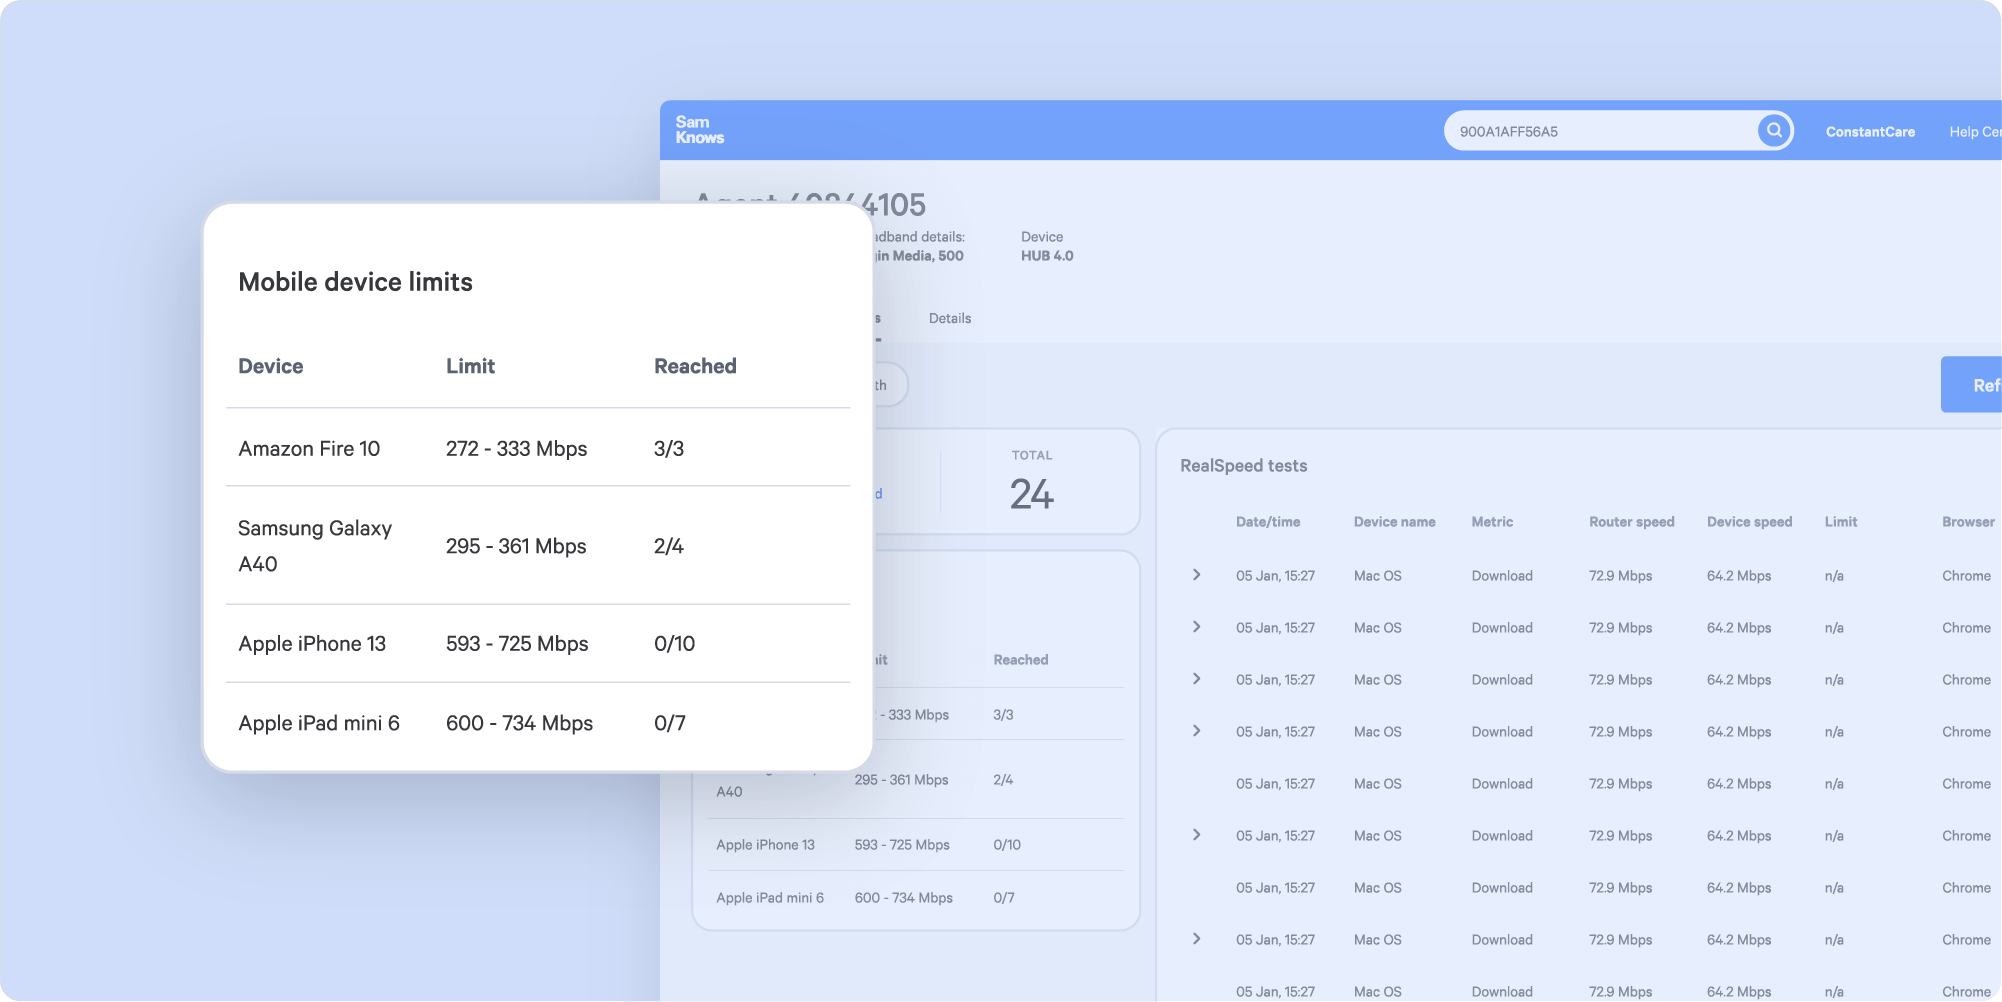This screenshot has width=2002, height=1002.
Task: Click the Date/time column header
Action: (1268, 522)
